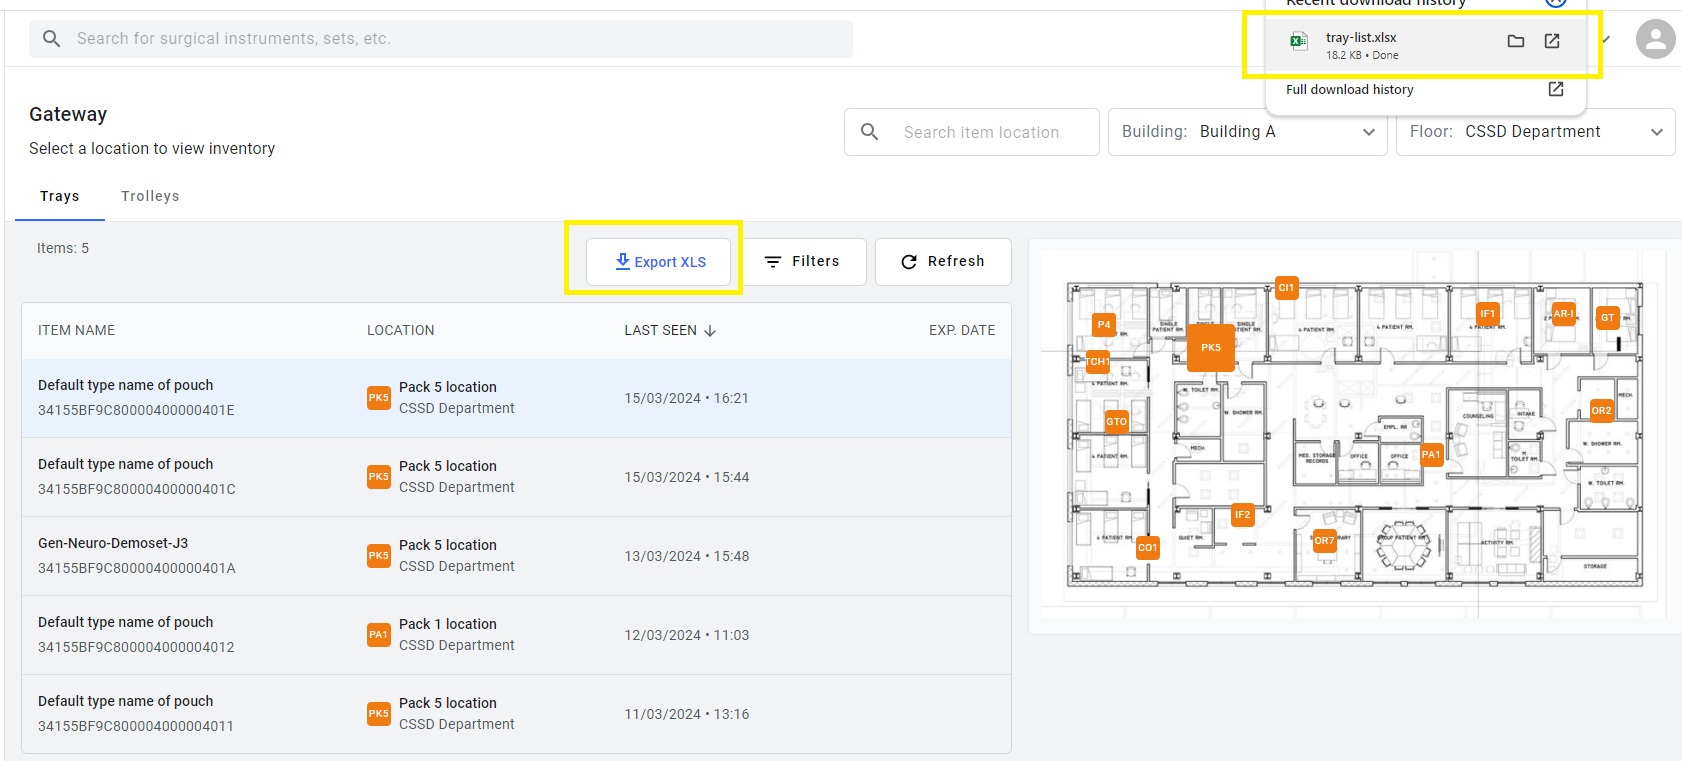The height and width of the screenshot is (761, 1682).
Task: Click the OR2 marker on floor map
Action: click(x=1601, y=410)
